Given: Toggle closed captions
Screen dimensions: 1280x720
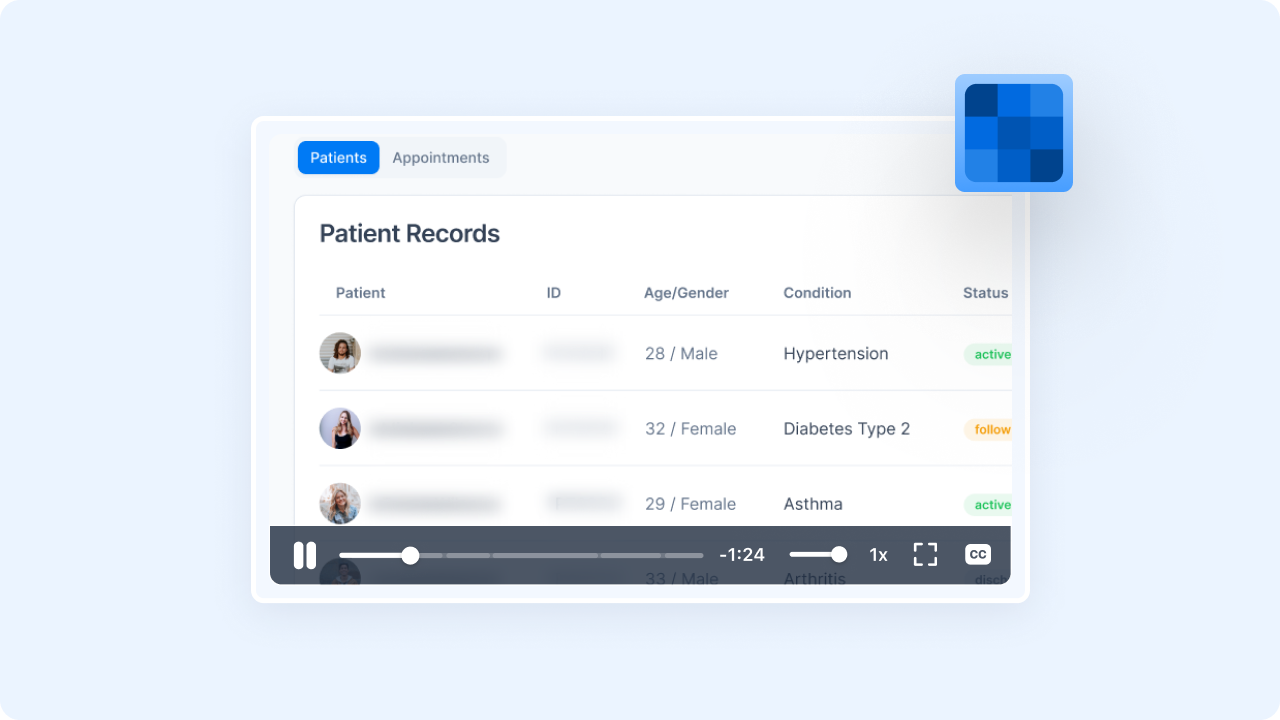Looking at the screenshot, I should click(977, 555).
